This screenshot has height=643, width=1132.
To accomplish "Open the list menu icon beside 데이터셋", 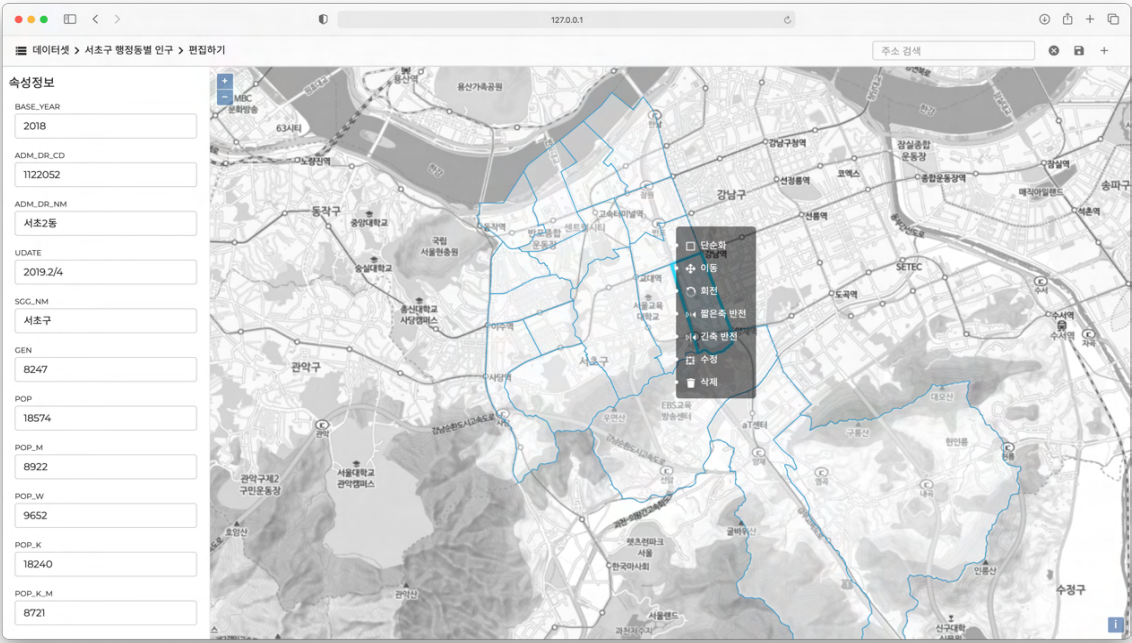I will coord(20,50).
